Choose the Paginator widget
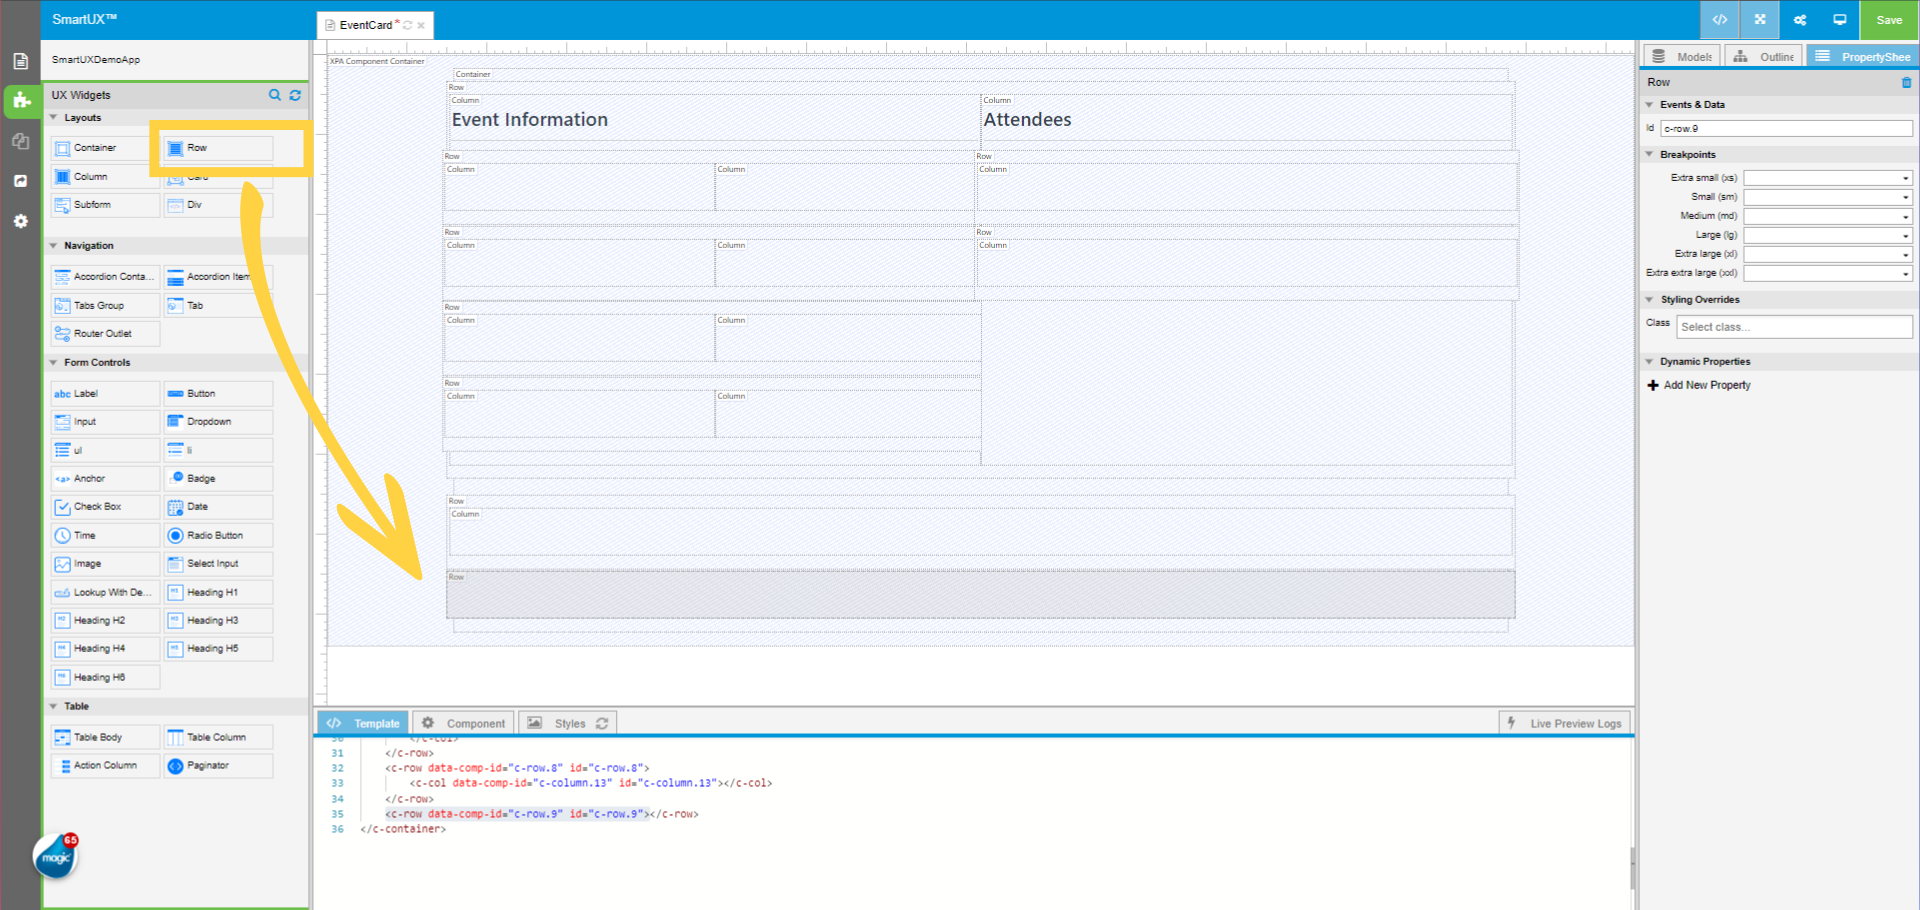The height and width of the screenshot is (910, 1920). pos(217,766)
